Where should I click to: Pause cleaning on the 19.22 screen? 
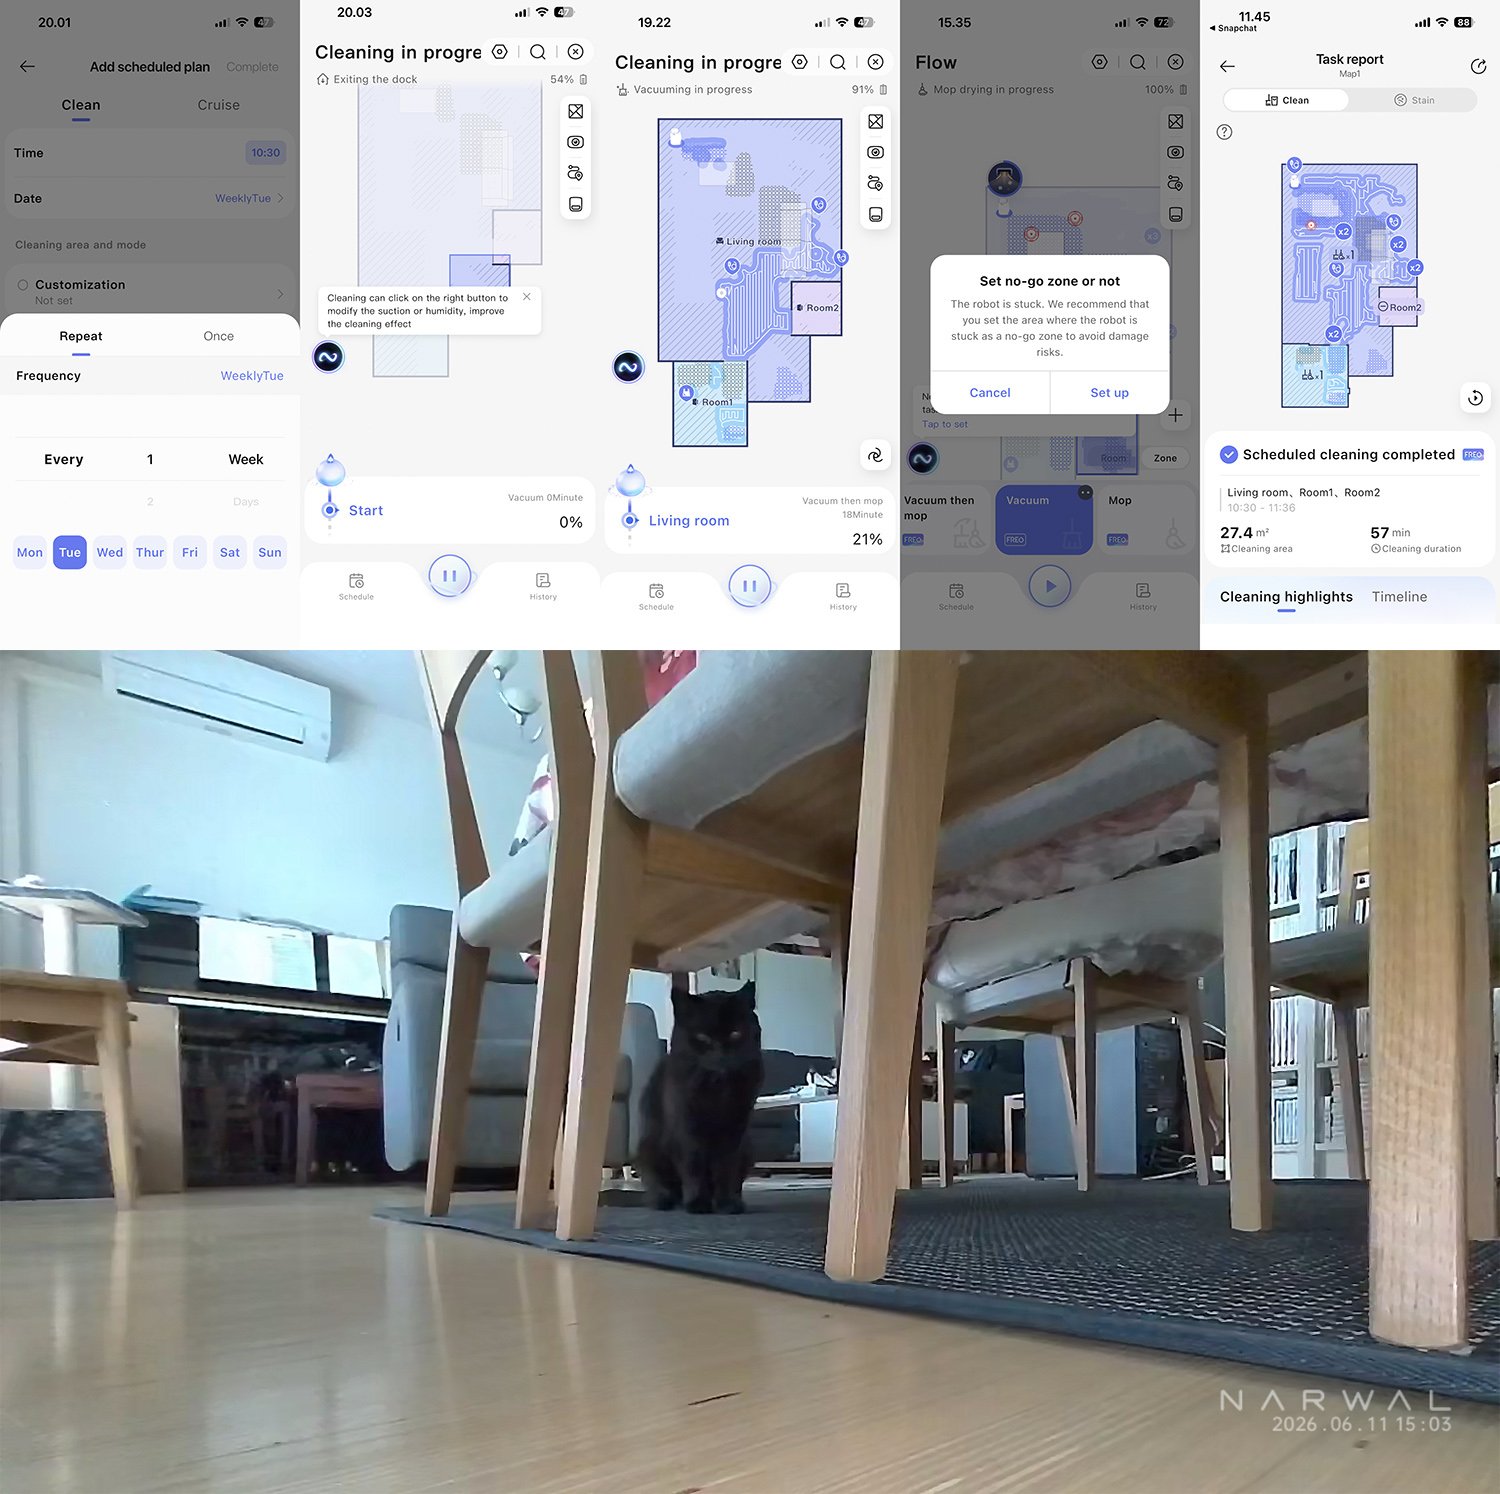tap(750, 586)
